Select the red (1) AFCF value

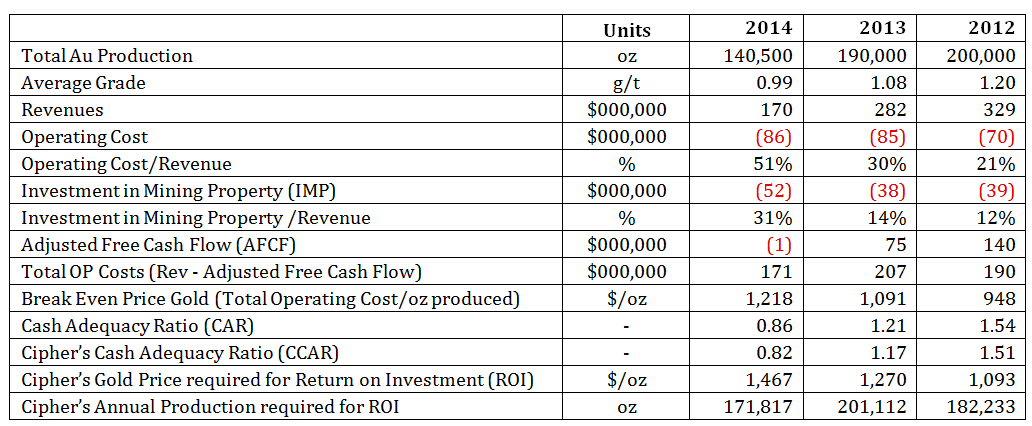(780, 245)
